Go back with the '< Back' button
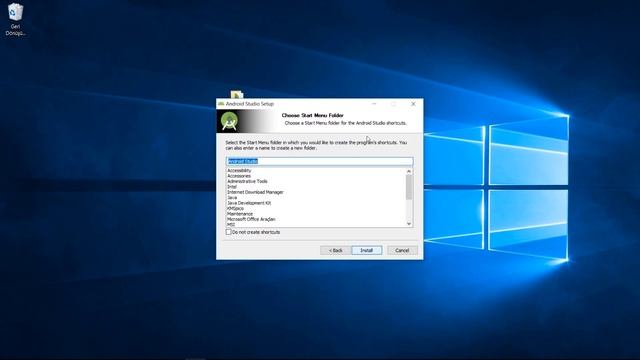The image size is (640, 360). (335, 250)
